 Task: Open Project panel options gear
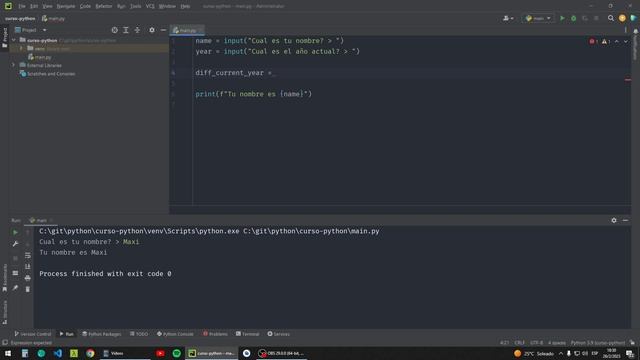click(152, 30)
